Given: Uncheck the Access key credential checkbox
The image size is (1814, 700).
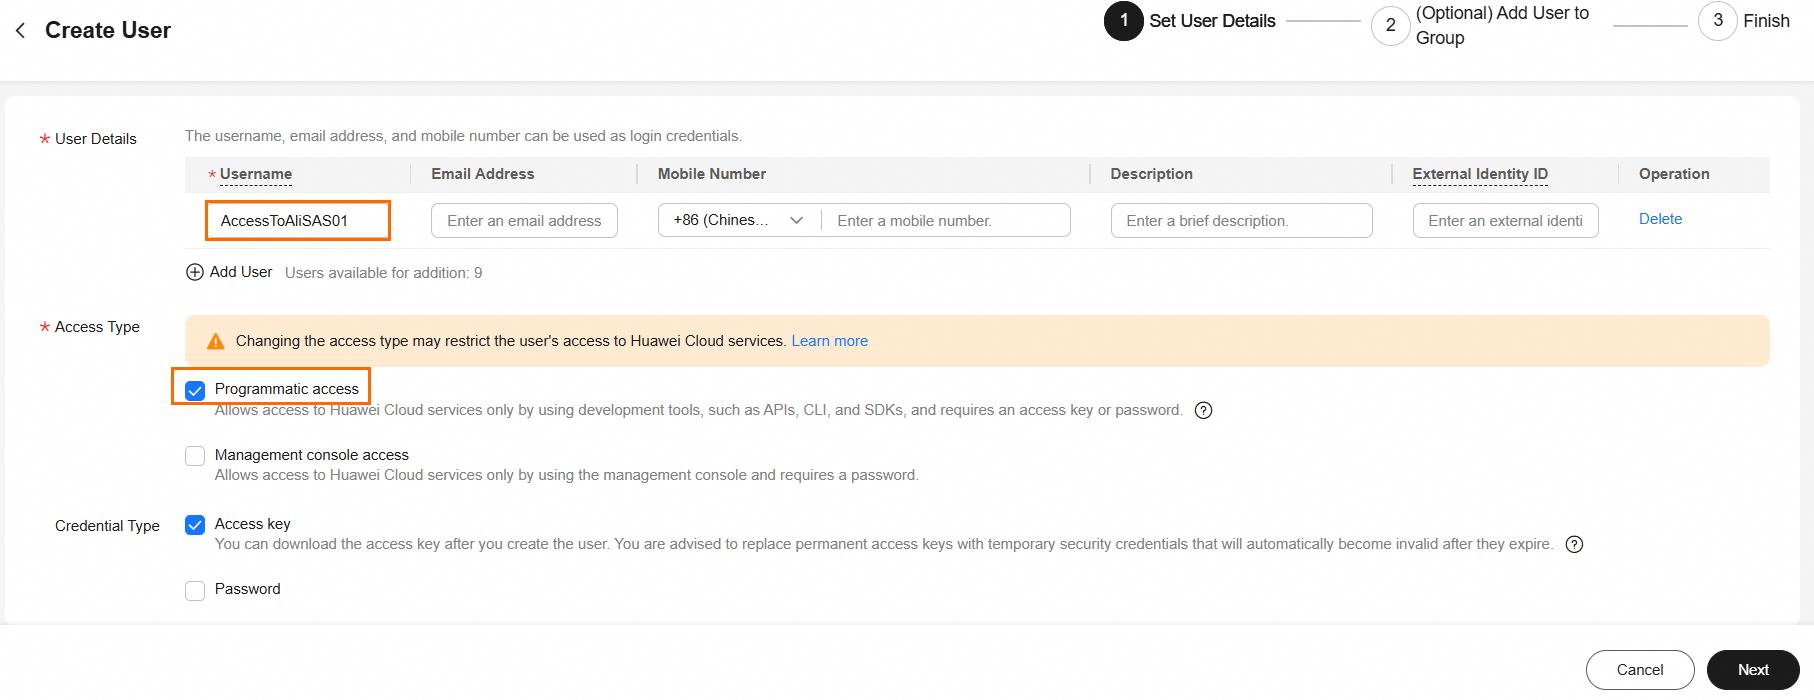Looking at the screenshot, I should pyautogui.click(x=195, y=525).
